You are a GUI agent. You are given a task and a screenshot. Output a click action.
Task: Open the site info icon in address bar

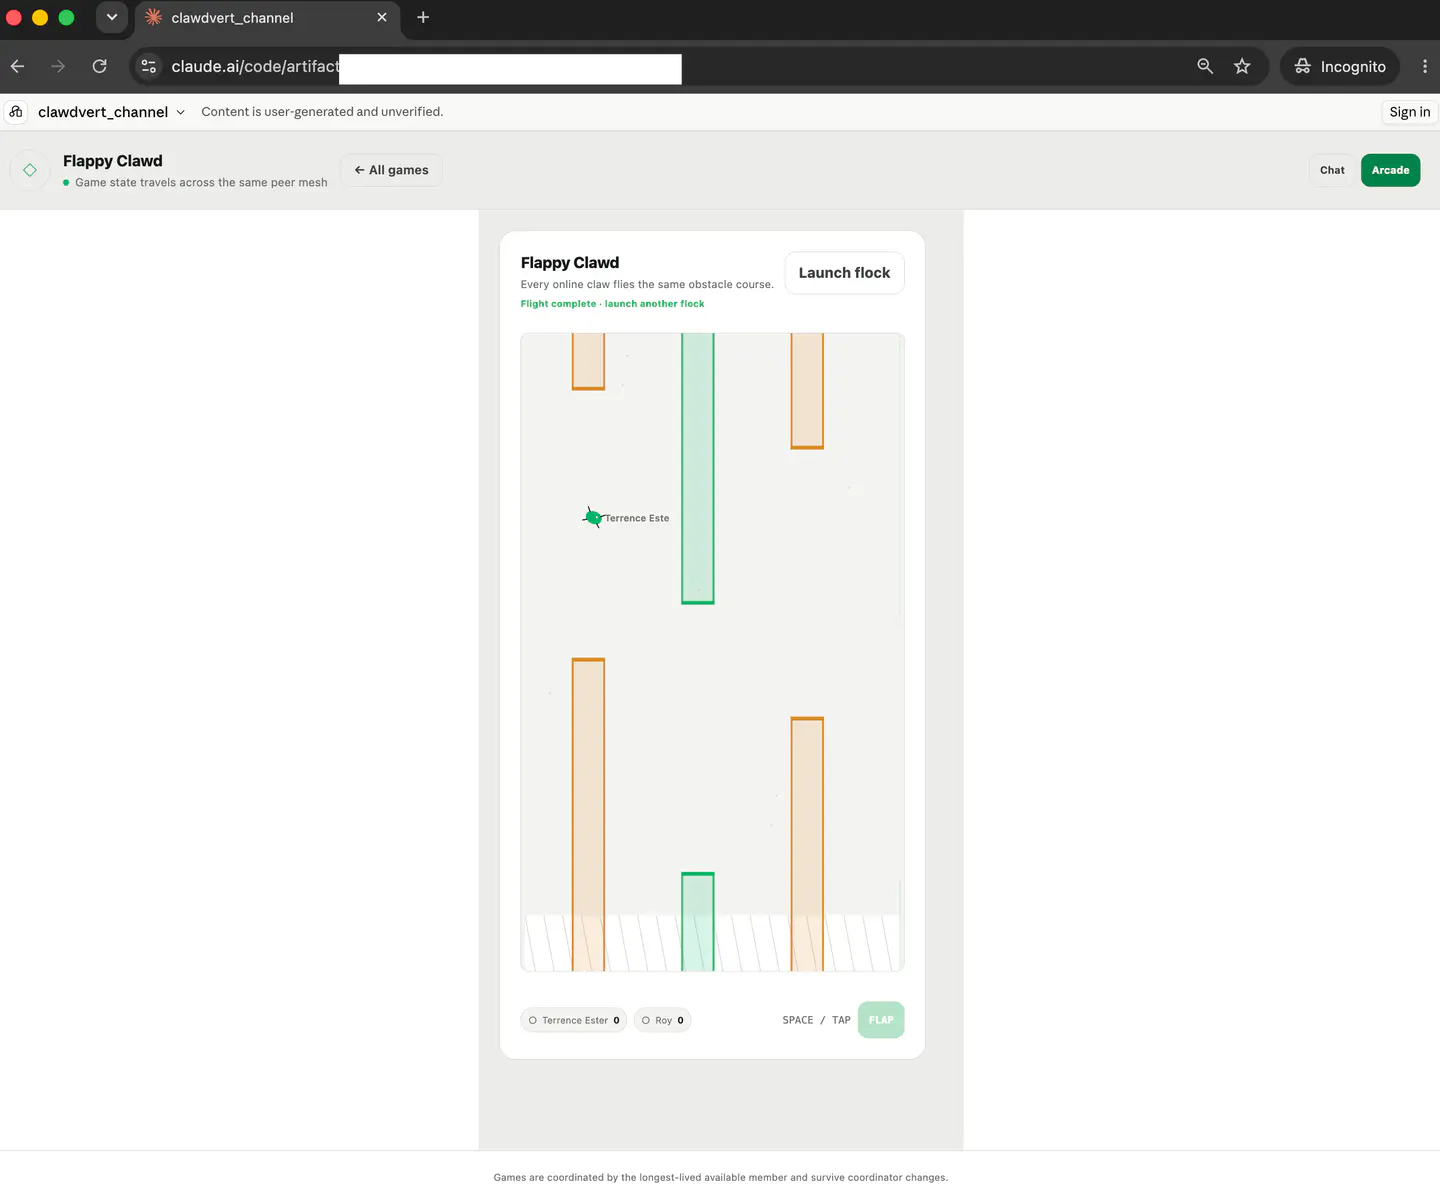coord(149,66)
